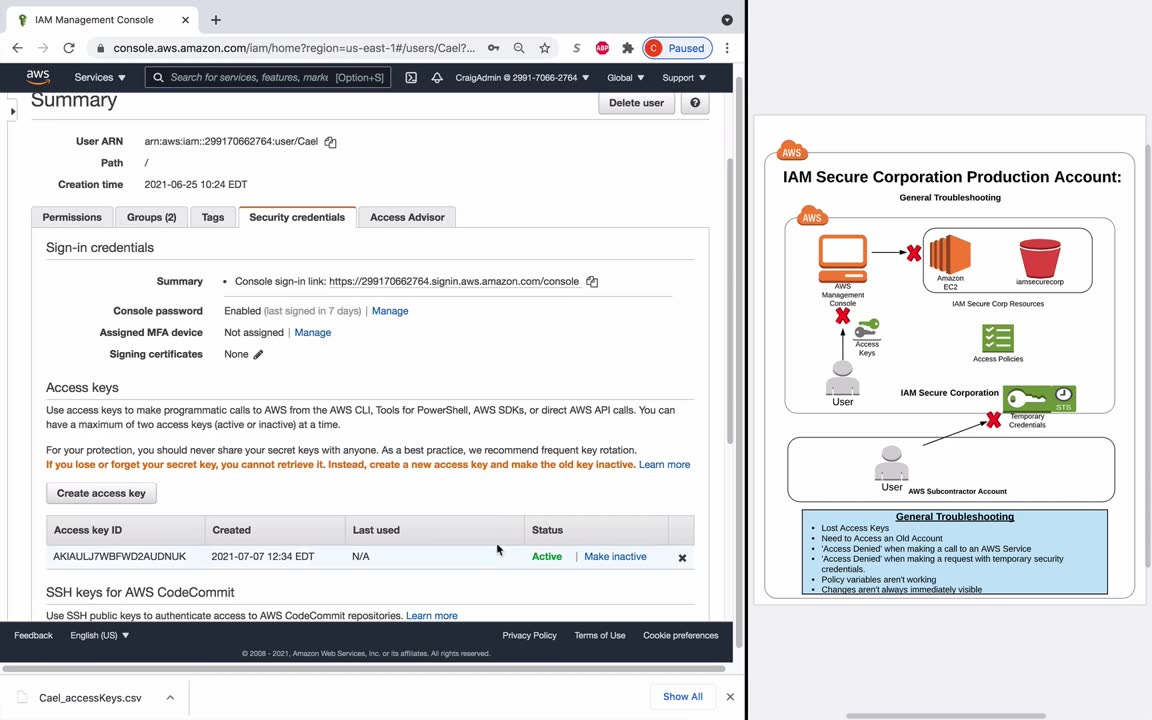Switch to the Permissions tab
Viewport: 1152px width, 720px height.
pos(72,217)
